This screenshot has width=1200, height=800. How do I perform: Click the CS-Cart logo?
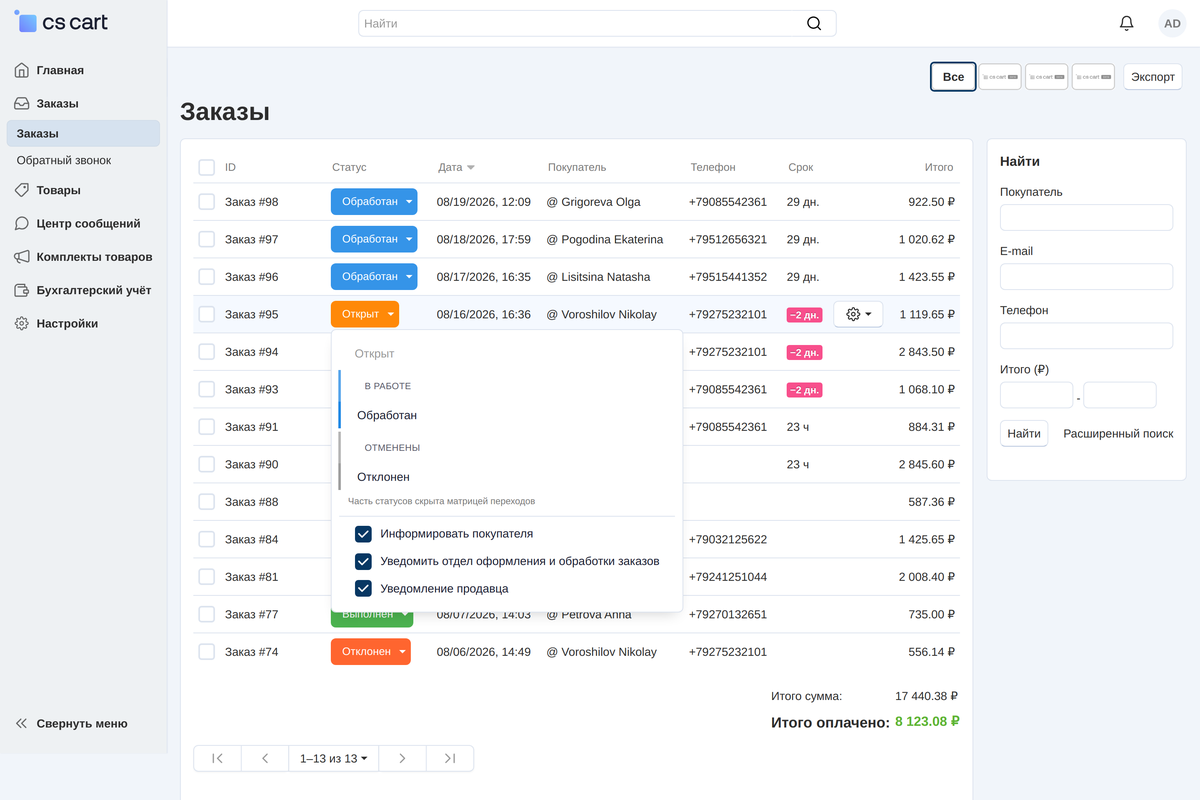click(61, 22)
